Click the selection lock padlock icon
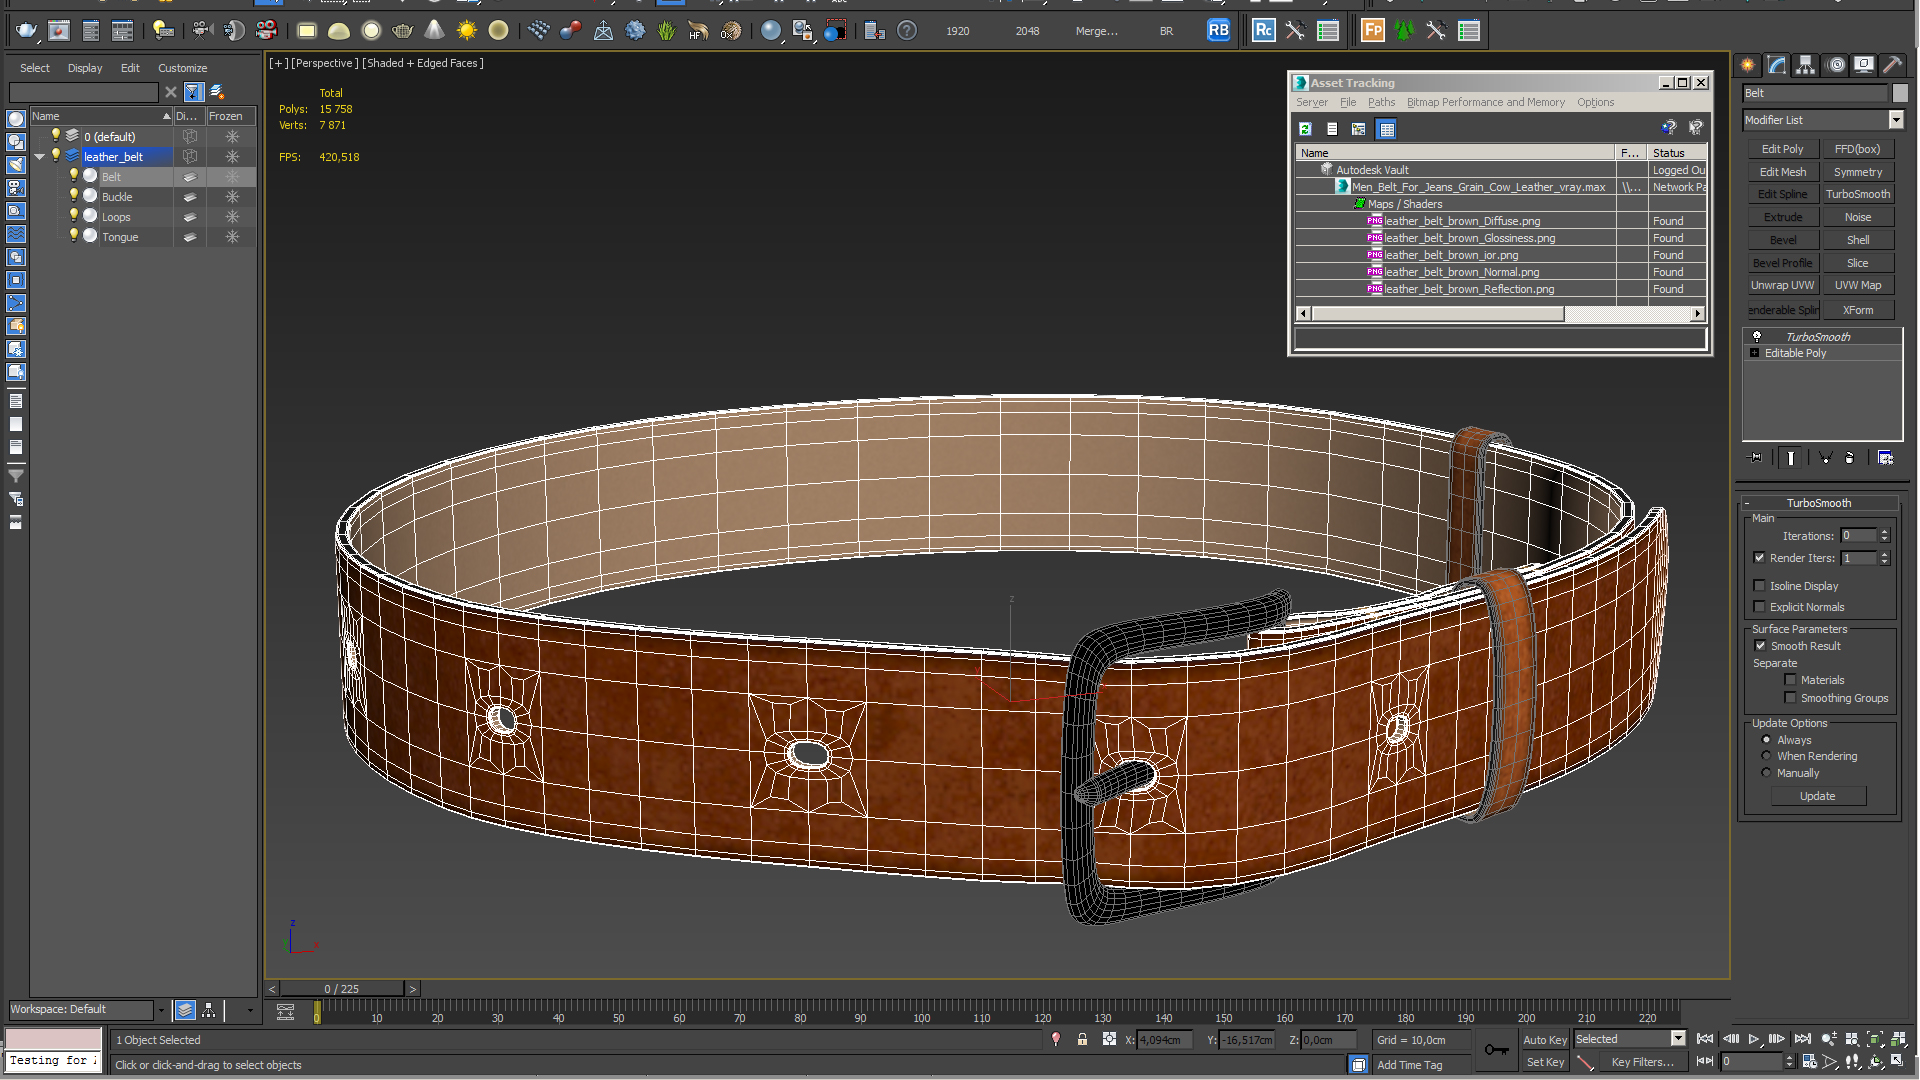Viewport: 1920px width, 1080px height. [1082, 1040]
